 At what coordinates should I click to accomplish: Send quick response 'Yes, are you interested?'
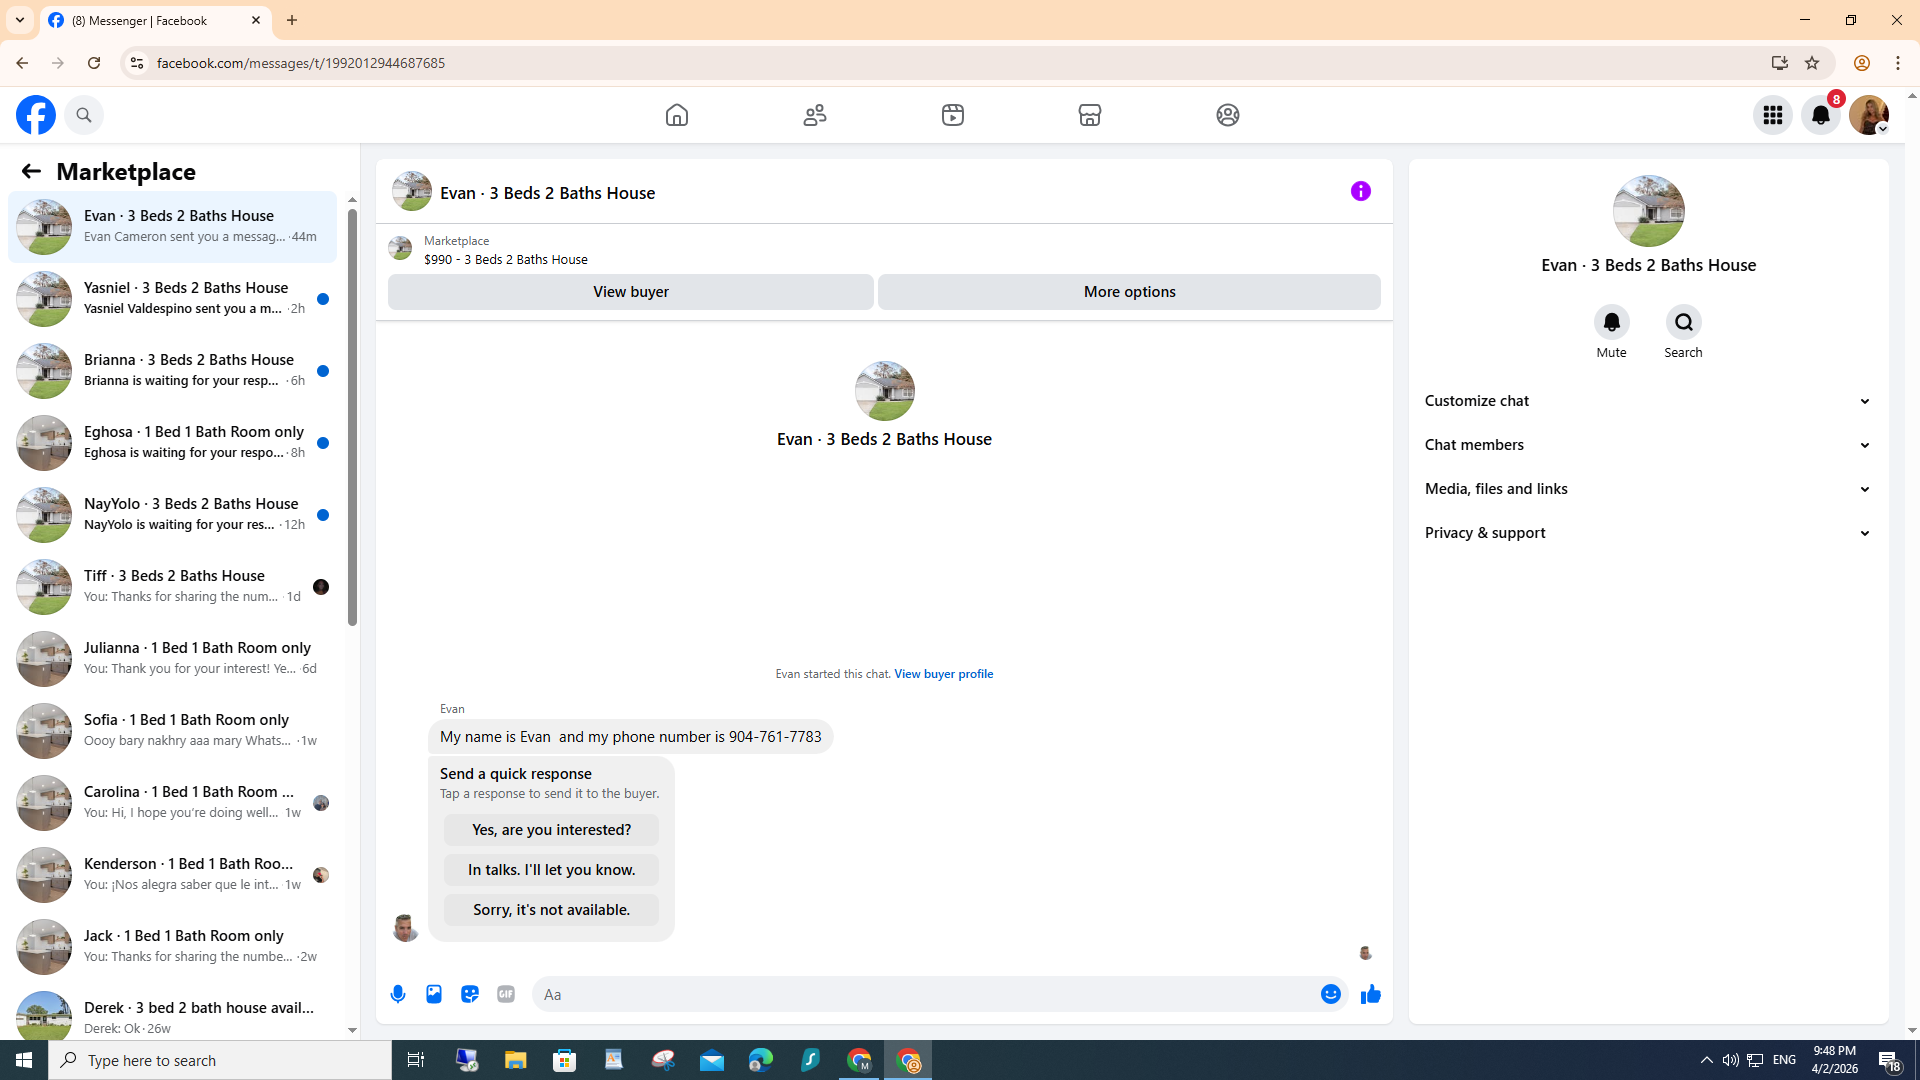(x=551, y=830)
